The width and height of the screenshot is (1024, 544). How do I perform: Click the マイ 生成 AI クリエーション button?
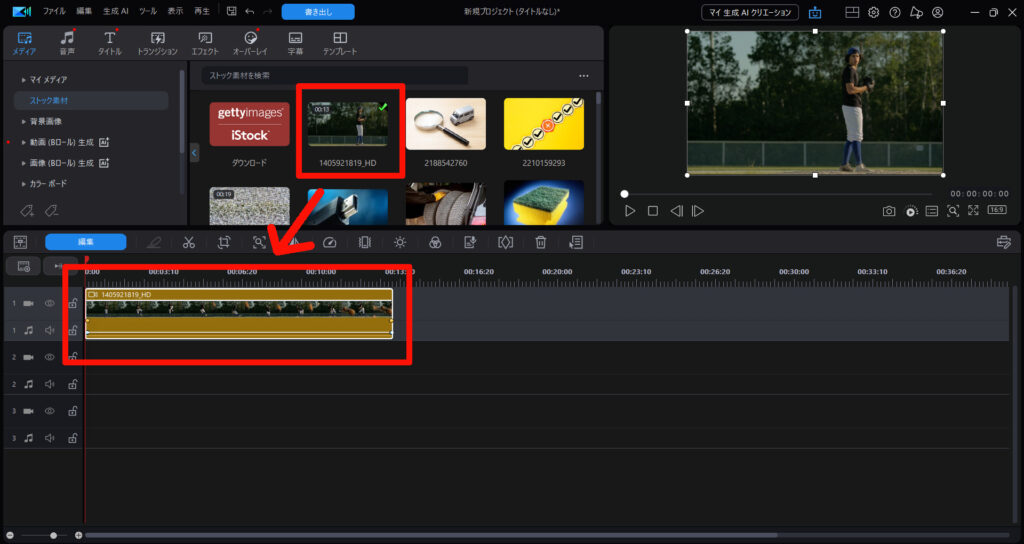click(x=749, y=12)
